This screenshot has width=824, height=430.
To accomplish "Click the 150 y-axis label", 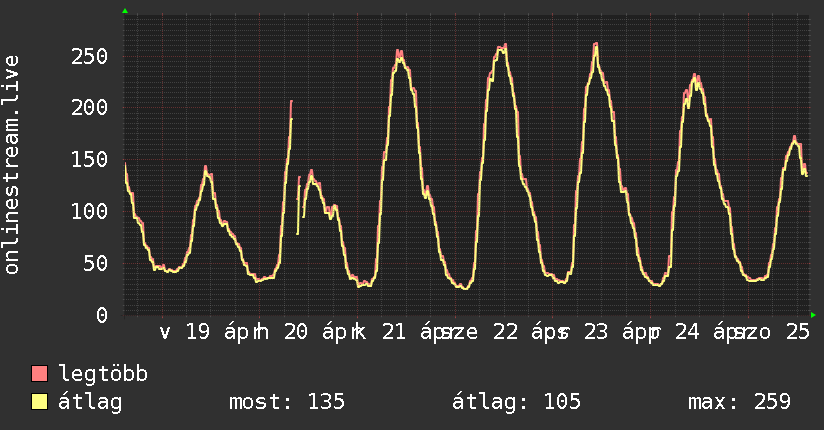I will [x=89, y=160].
